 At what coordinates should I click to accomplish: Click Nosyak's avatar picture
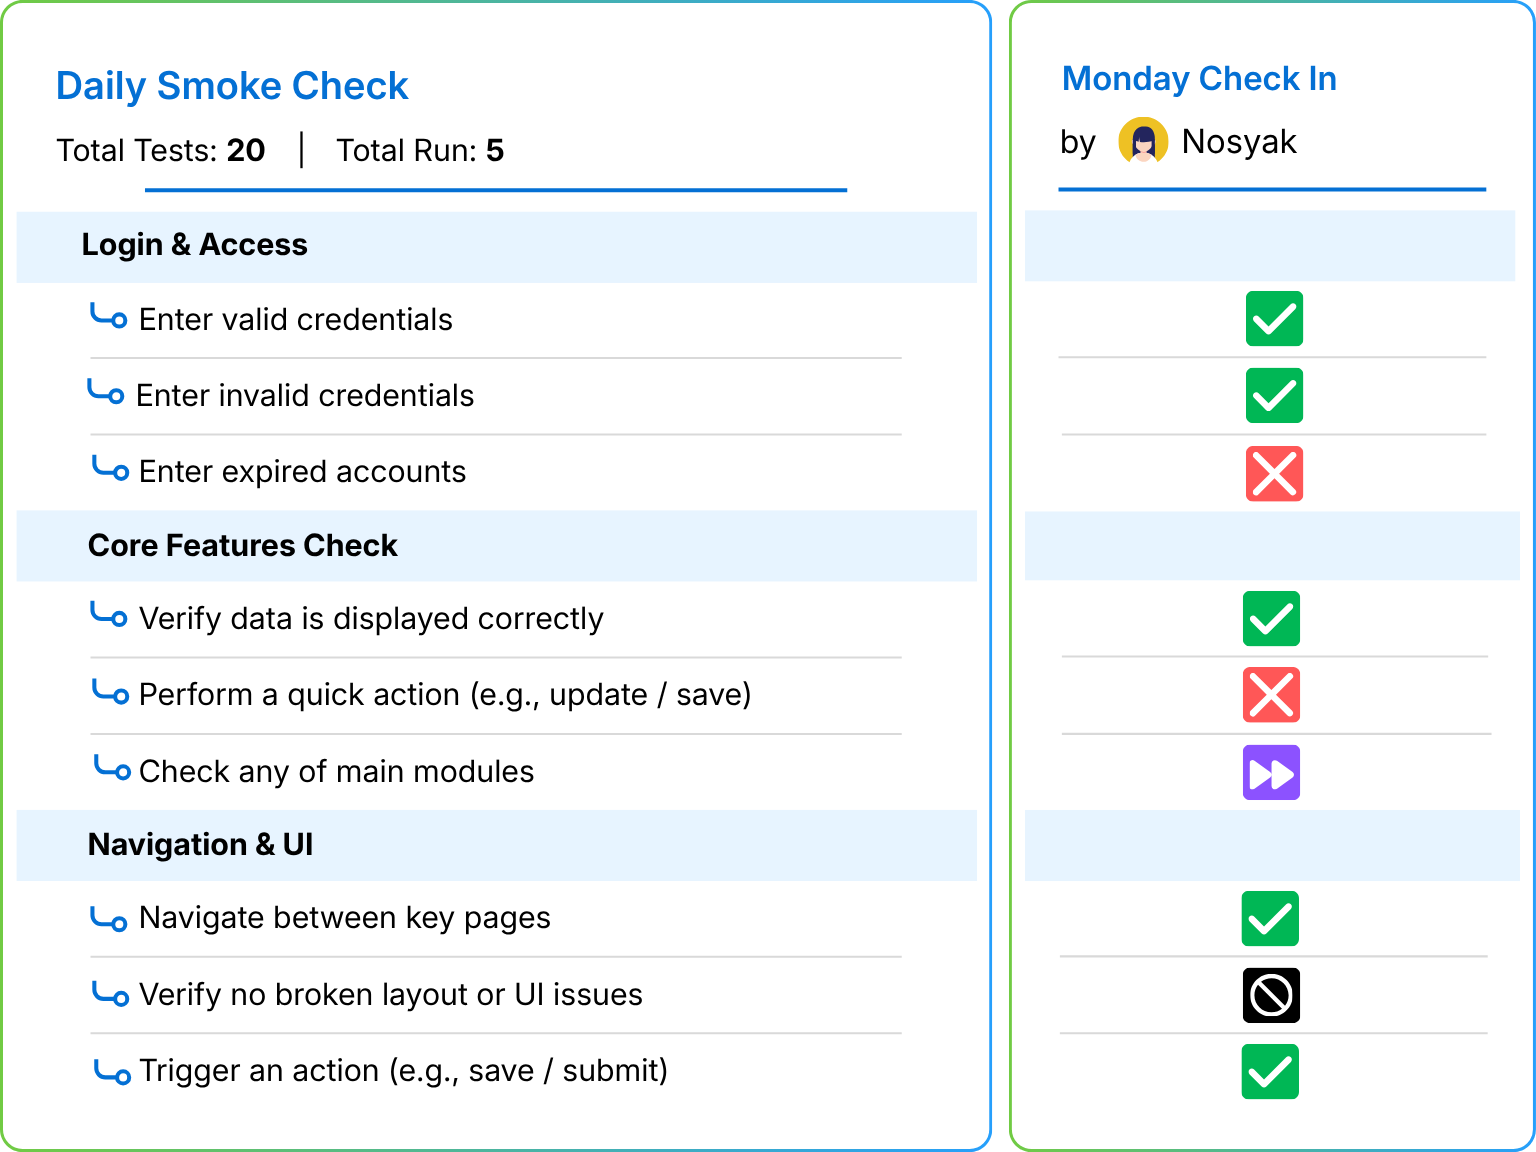click(x=1143, y=141)
